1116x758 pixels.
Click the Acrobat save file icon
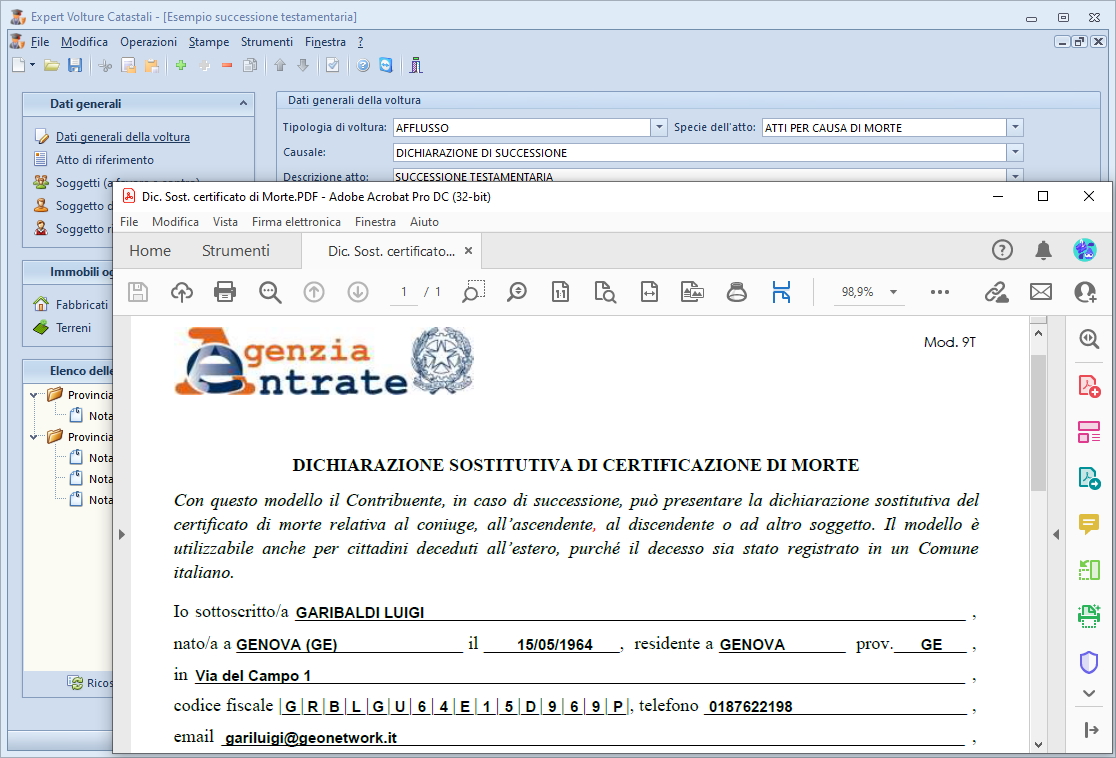click(138, 292)
